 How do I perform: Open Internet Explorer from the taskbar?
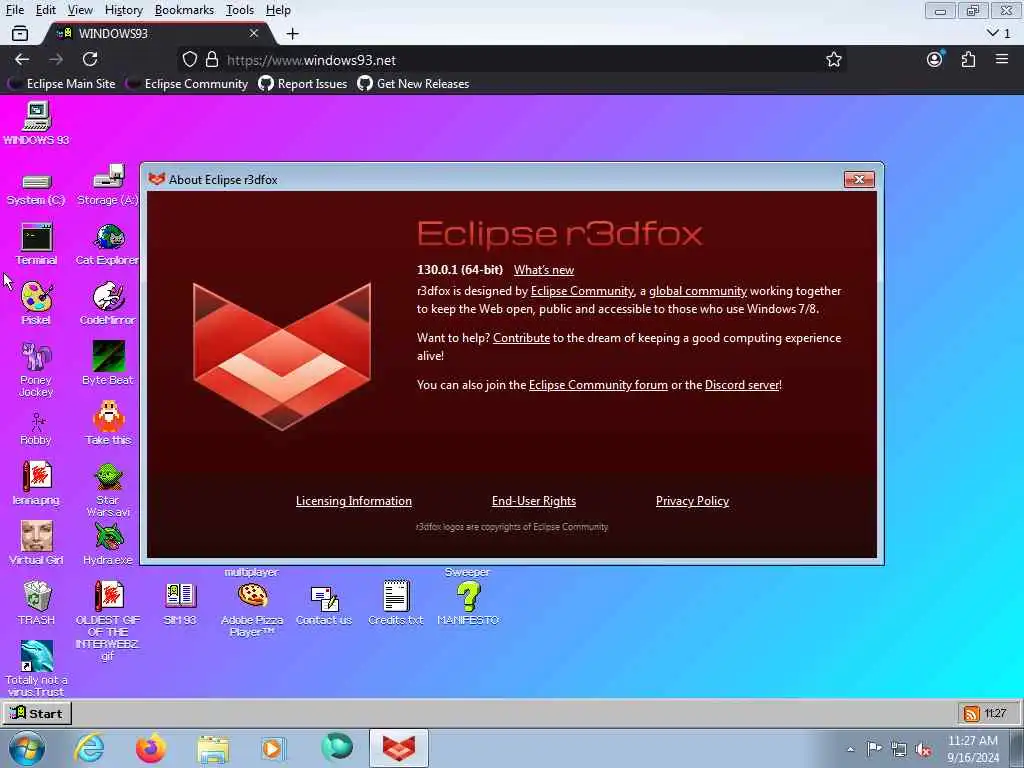(89, 748)
